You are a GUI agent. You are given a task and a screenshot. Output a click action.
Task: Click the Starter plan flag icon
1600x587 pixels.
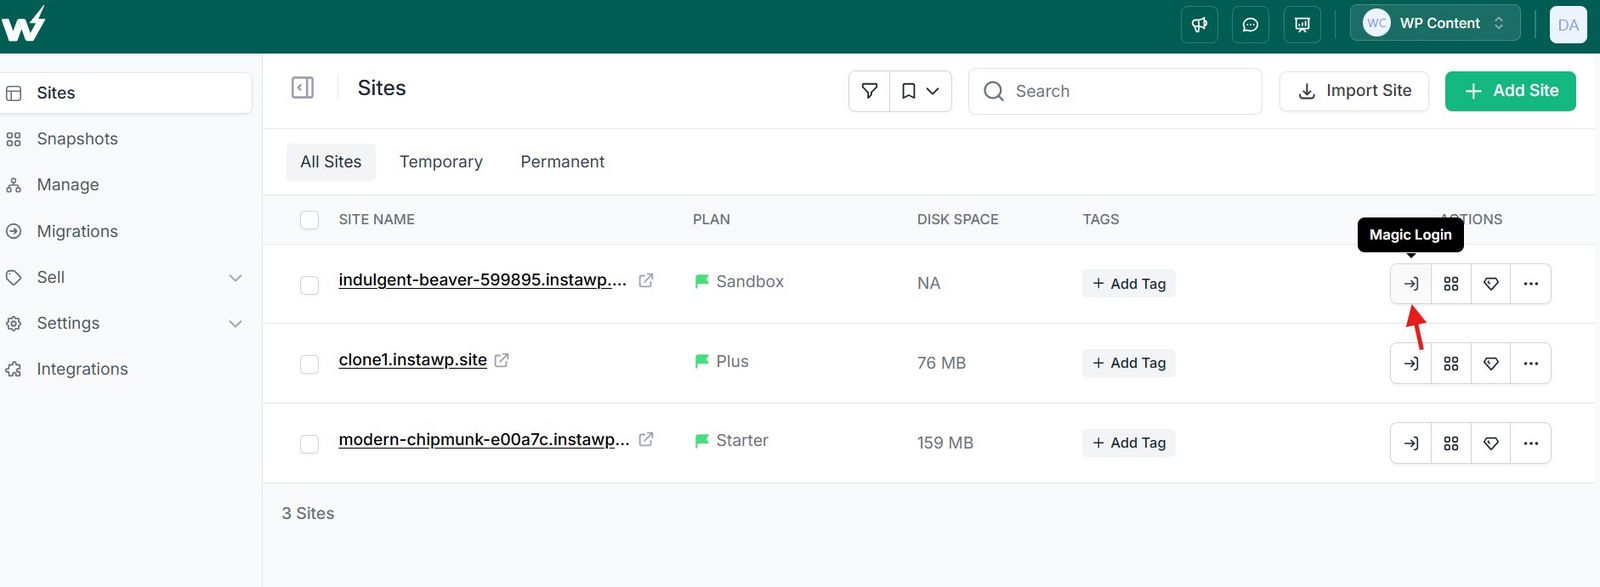coord(702,440)
